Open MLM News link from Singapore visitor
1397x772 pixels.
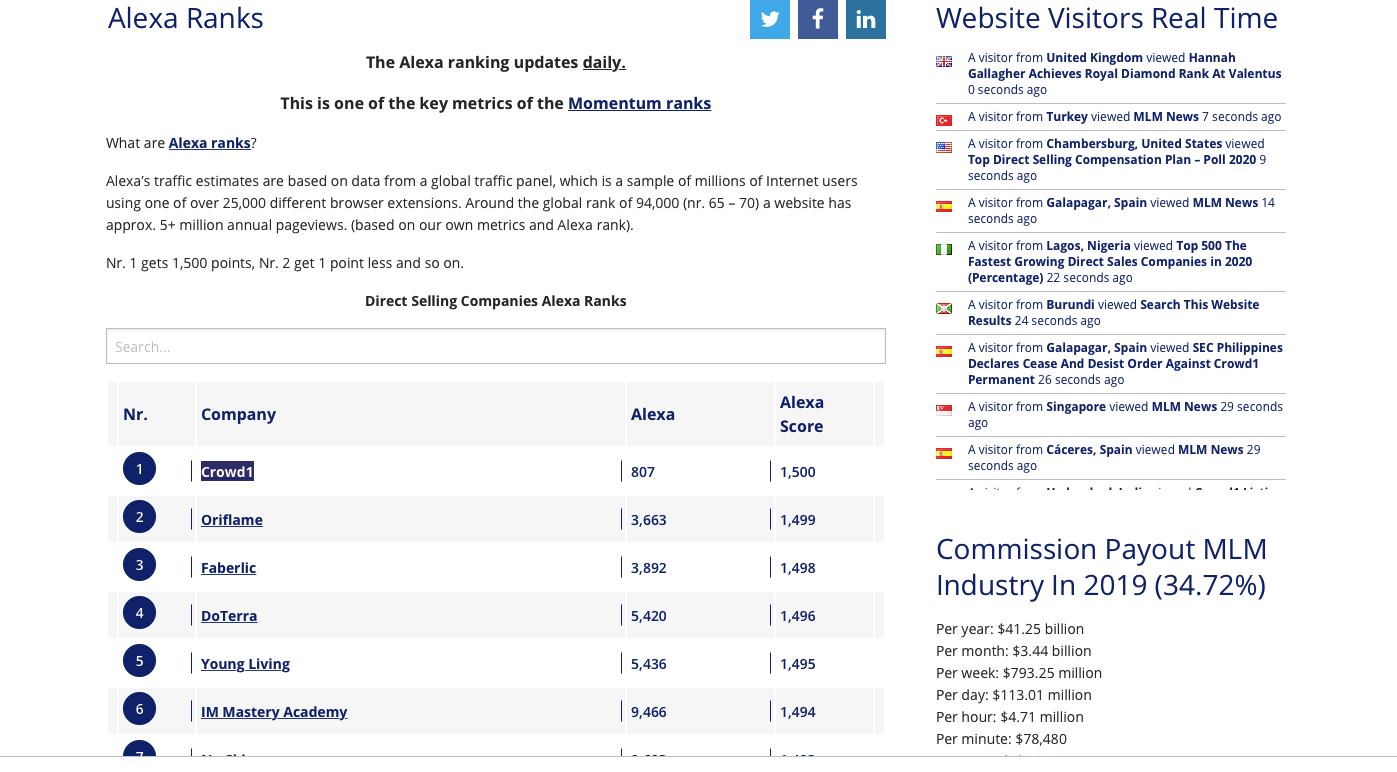point(1184,407)
